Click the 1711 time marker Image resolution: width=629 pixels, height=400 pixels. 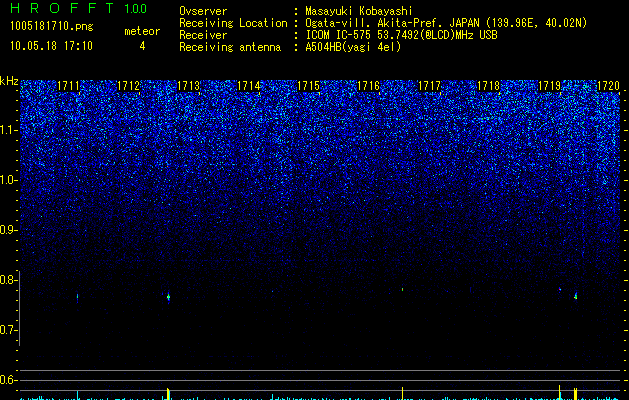click(x=69, y=86)
